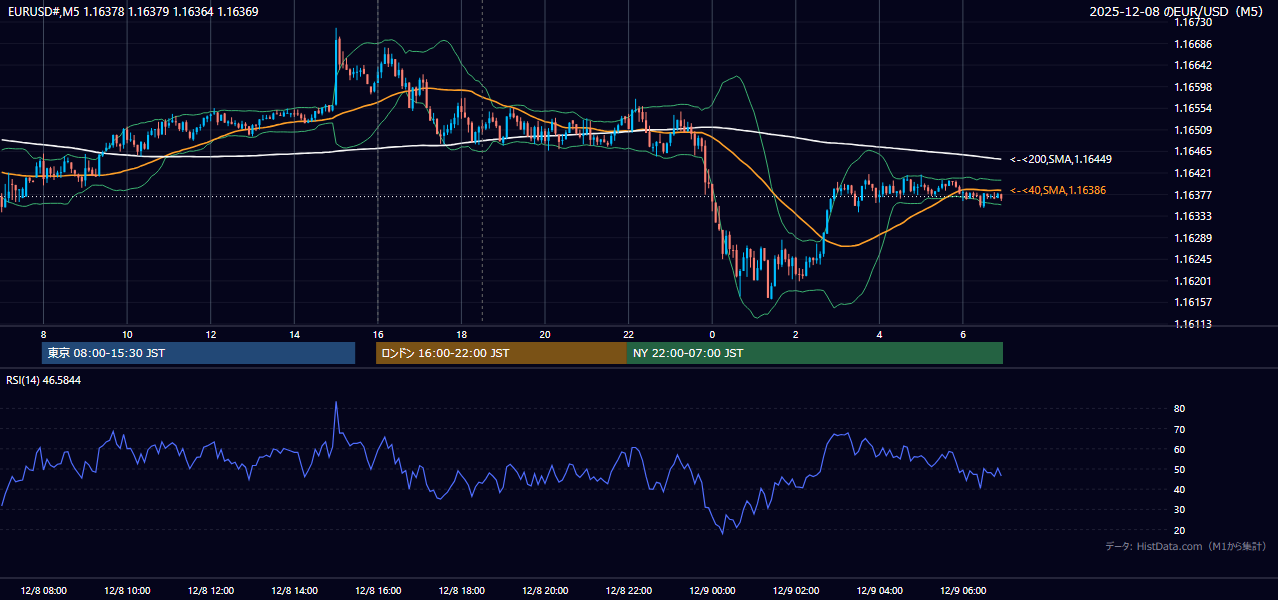The width and height of the screenshot is (1278, 600).
Task: Click the NY 22:00-07:00 JST session bar
Action: [x=815, y=353]
